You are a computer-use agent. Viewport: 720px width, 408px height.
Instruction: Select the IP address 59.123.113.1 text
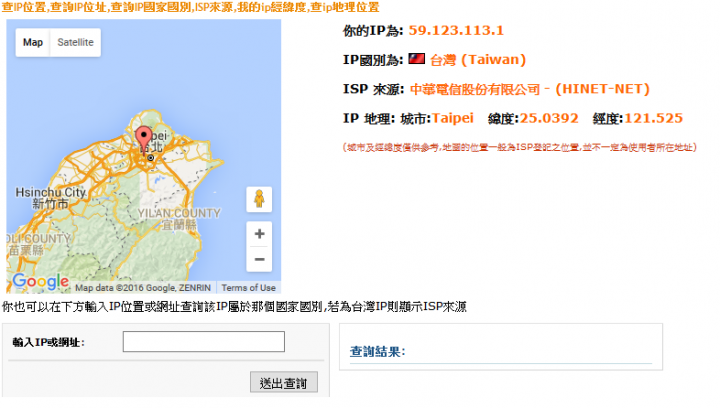pos(456,31)
